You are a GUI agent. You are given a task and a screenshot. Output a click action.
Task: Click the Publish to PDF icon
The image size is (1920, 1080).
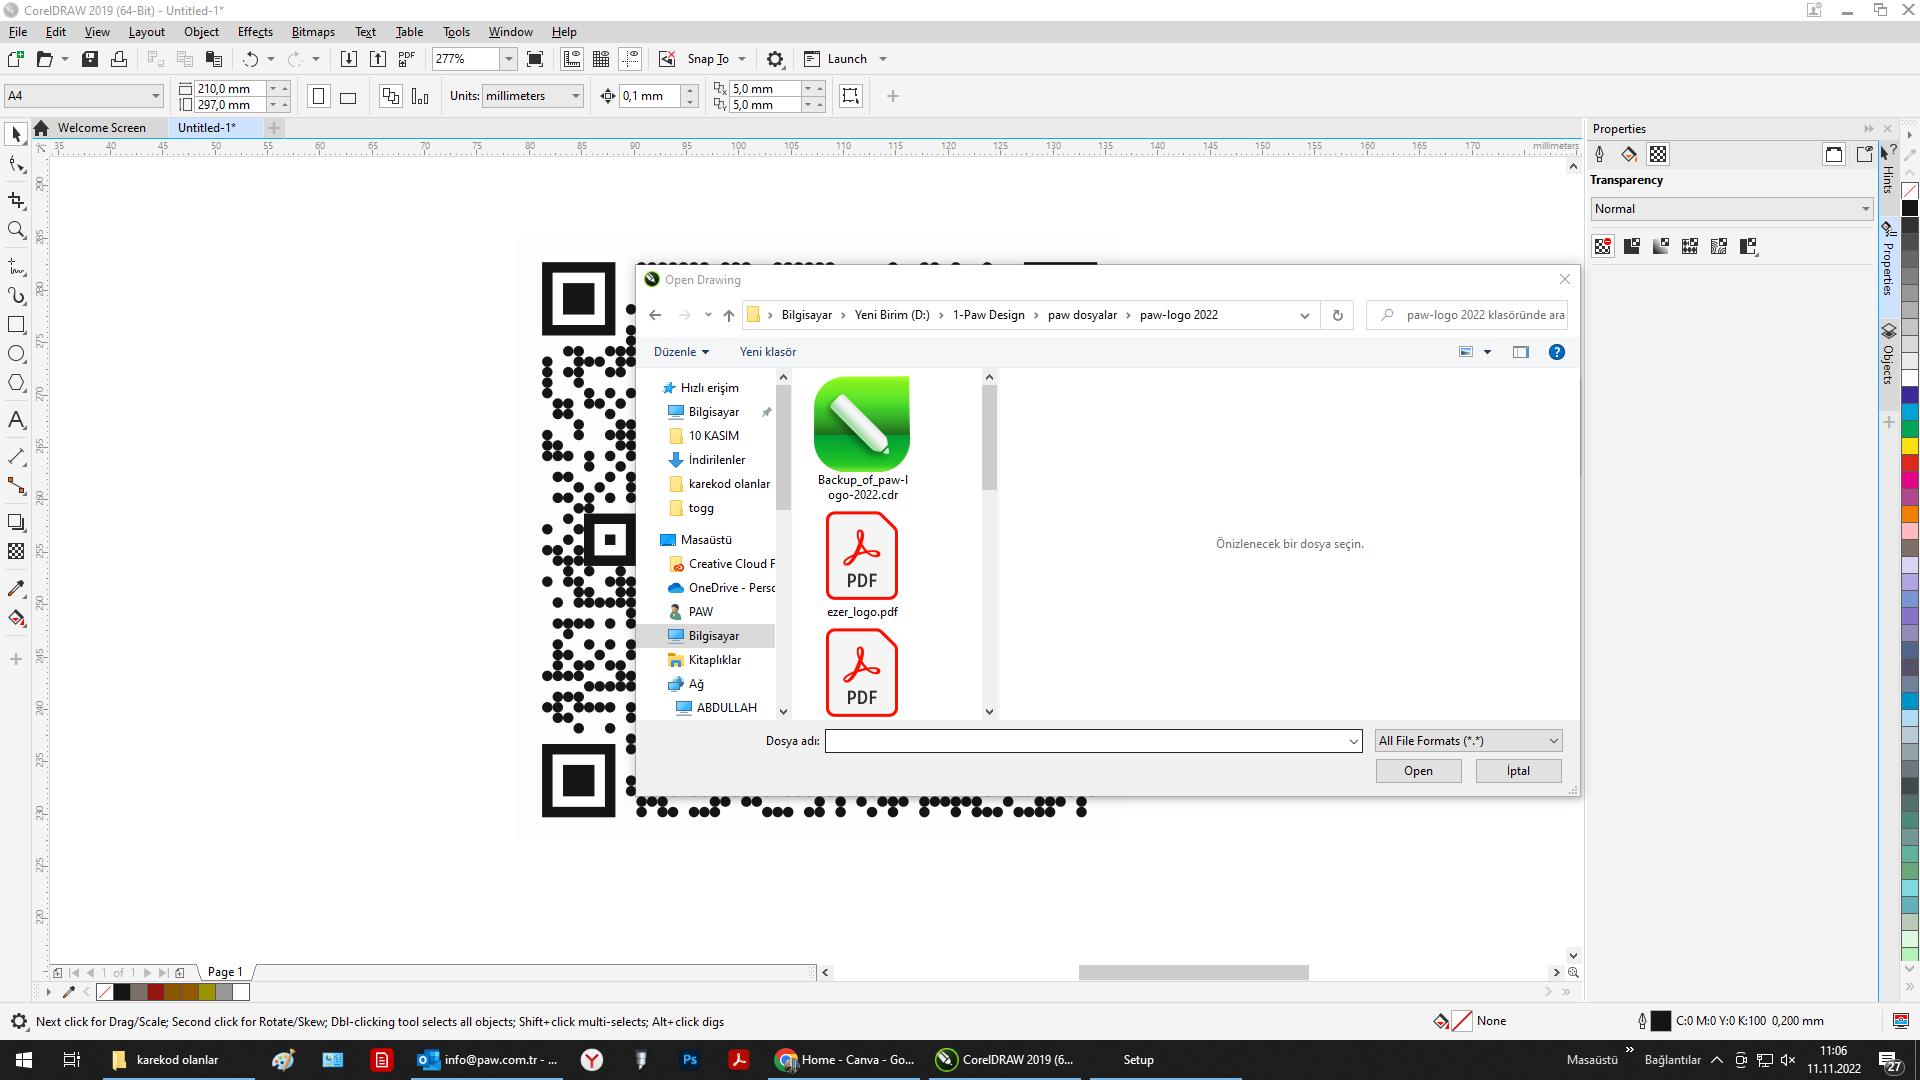(x=407, y=59)
